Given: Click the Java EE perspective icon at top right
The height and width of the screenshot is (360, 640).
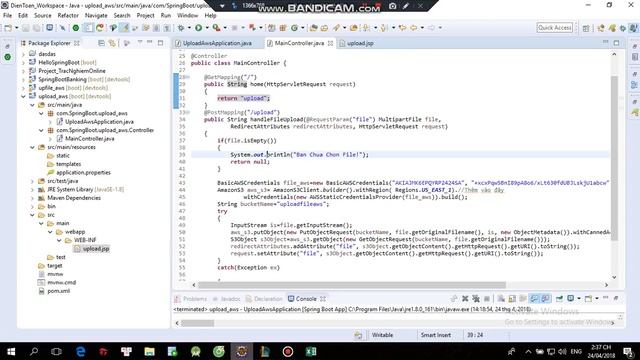Looking at the screenshot, I should click(x=601, y=28).
